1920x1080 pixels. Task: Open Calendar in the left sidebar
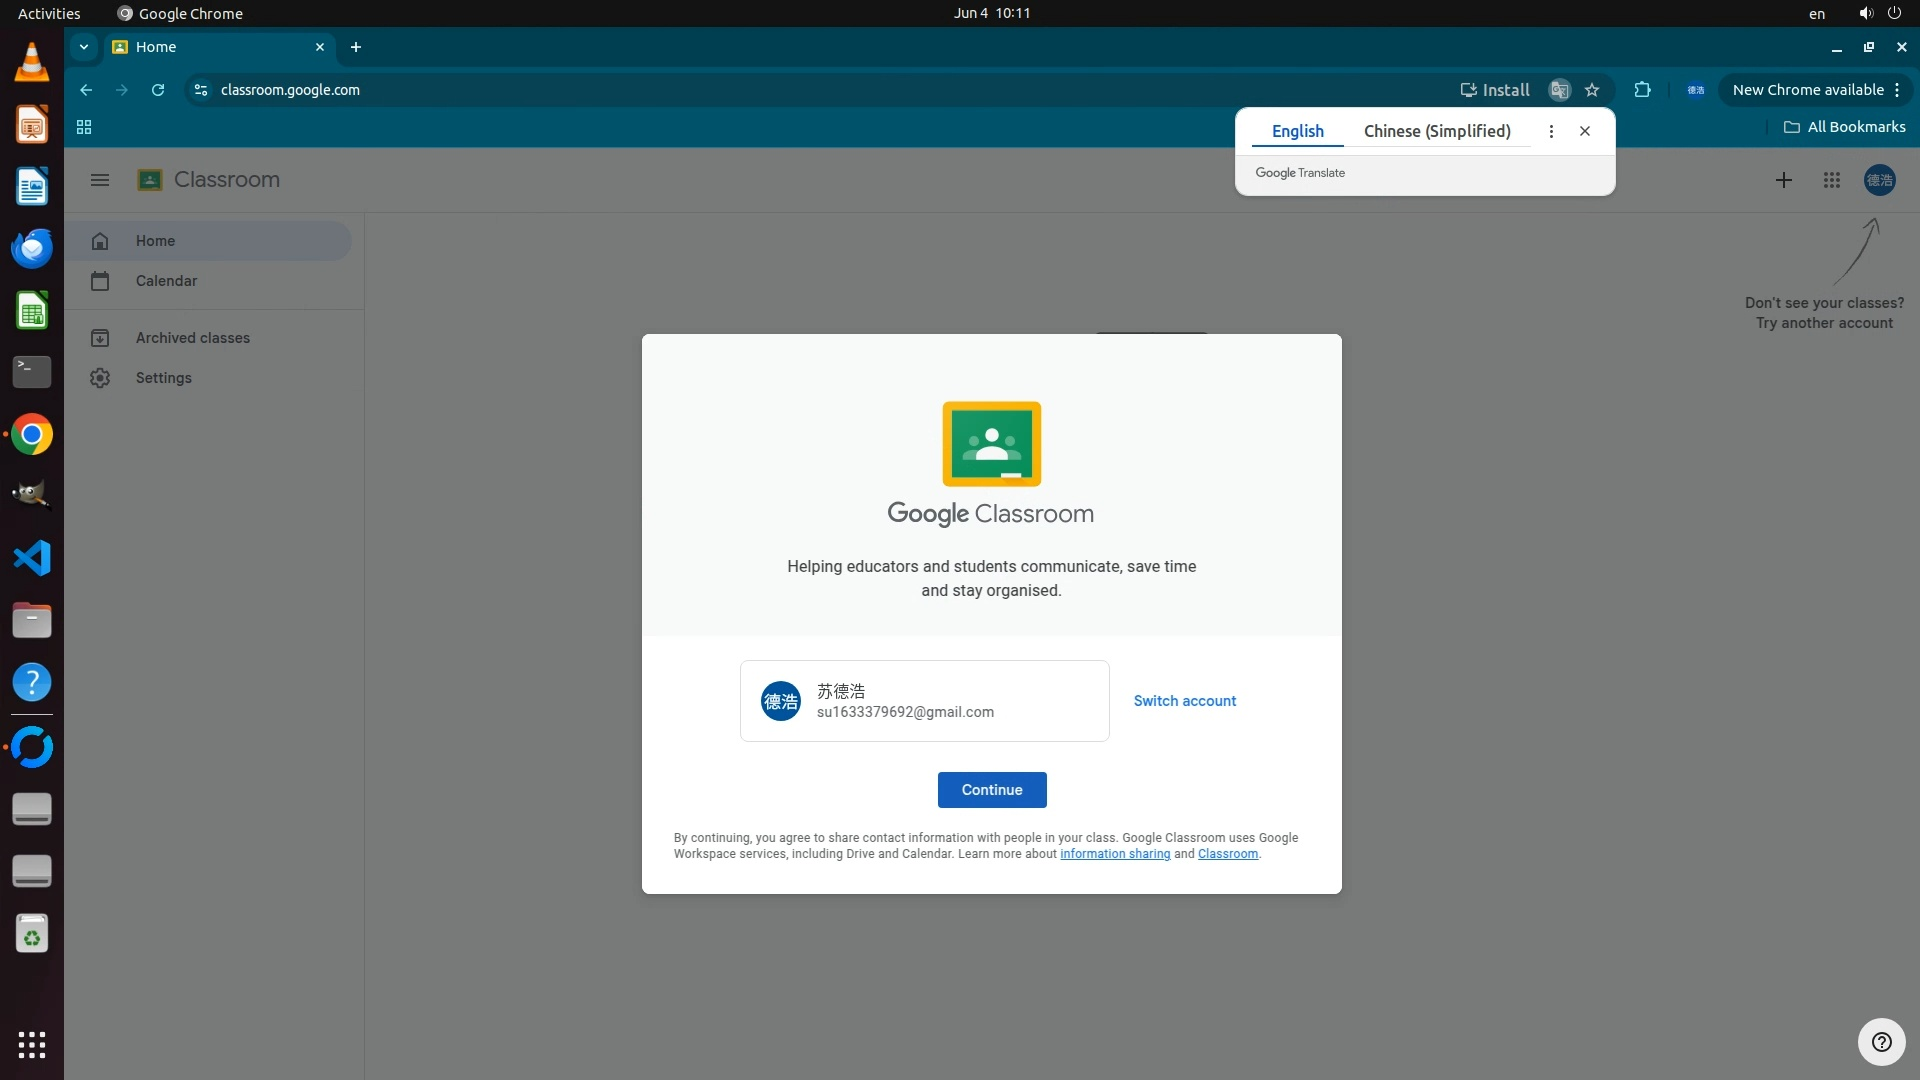(166, 281)
